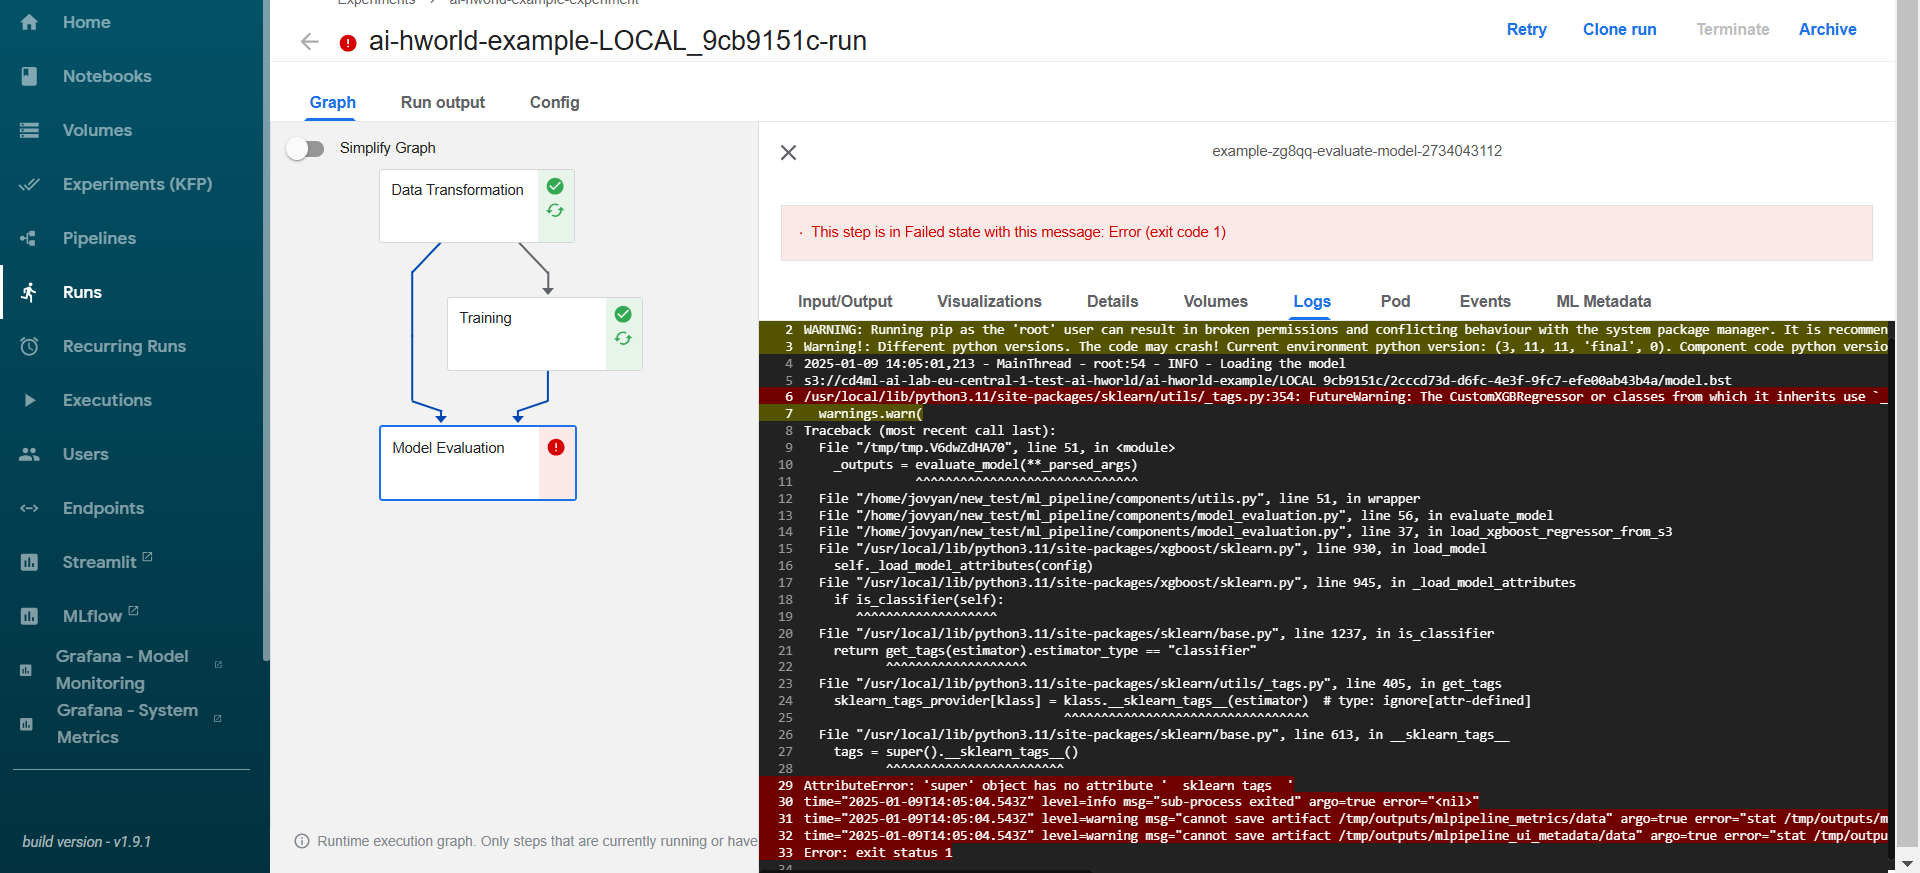Open the Notebooks book icon
Image resolution: width=1920 pixels, height=873 pixels.
(x=29, y=76)
